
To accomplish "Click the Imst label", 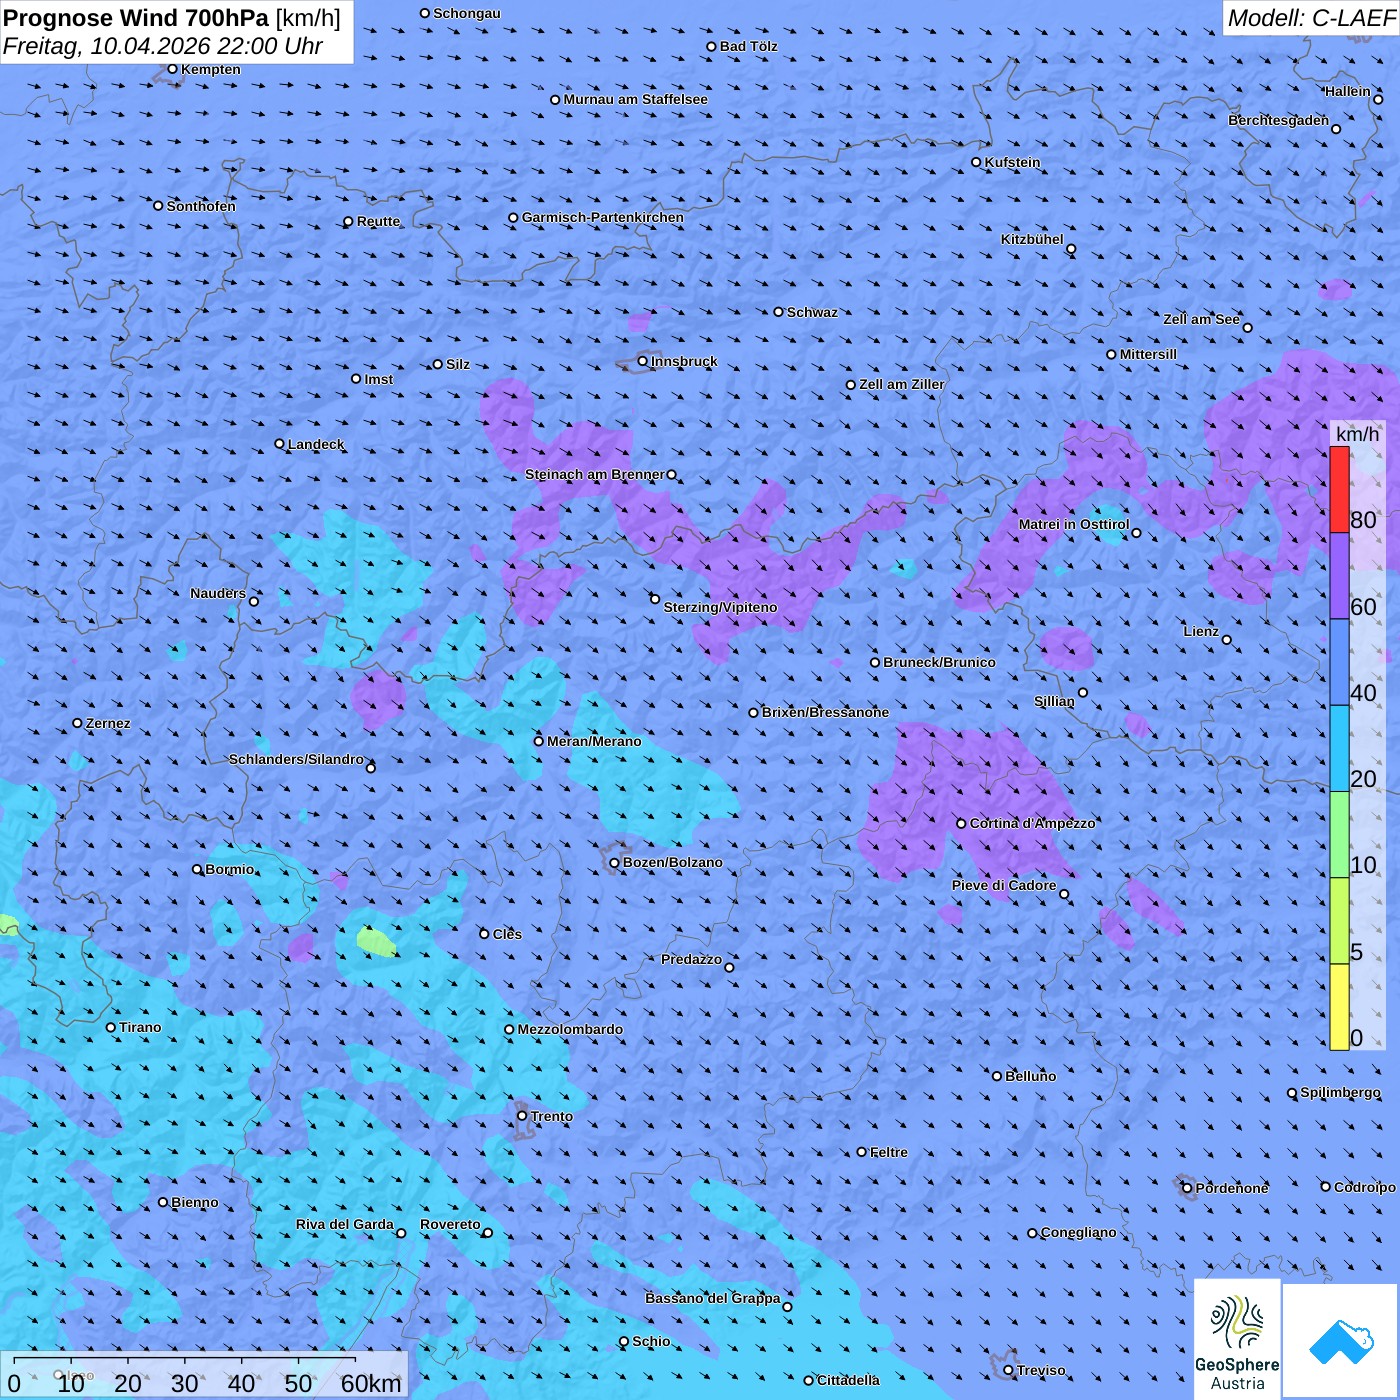I will [379, 379].
